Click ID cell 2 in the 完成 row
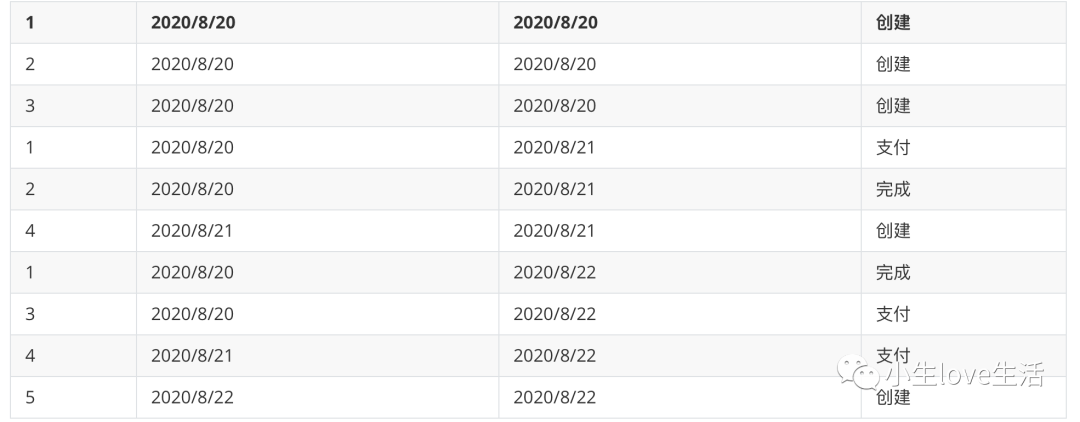1080x422 pixels. coord(30,189)
